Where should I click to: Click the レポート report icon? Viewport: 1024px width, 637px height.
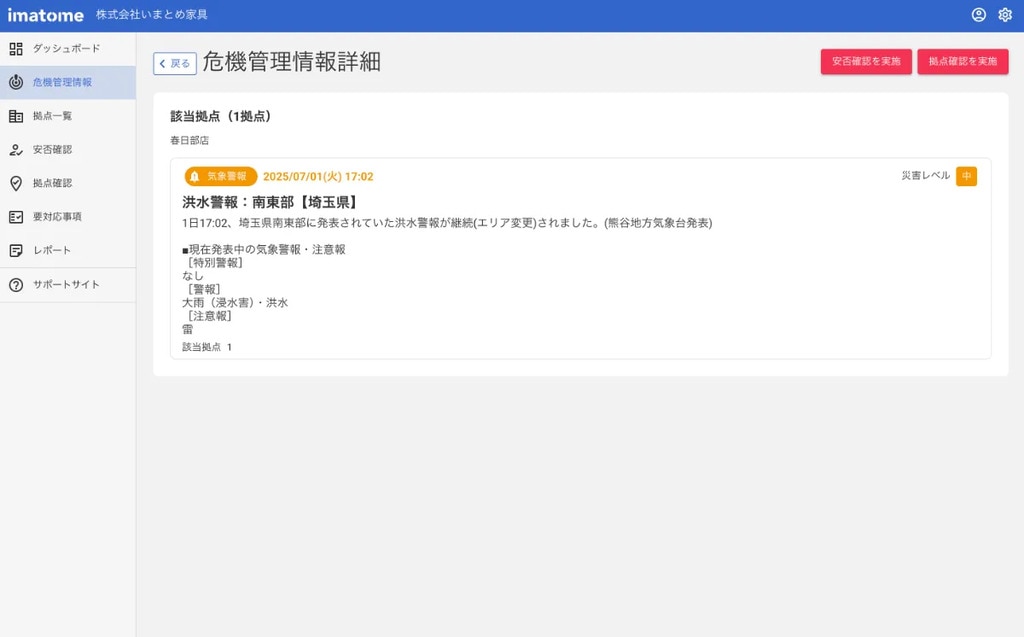pyautogui.click(x=16, y=251)
